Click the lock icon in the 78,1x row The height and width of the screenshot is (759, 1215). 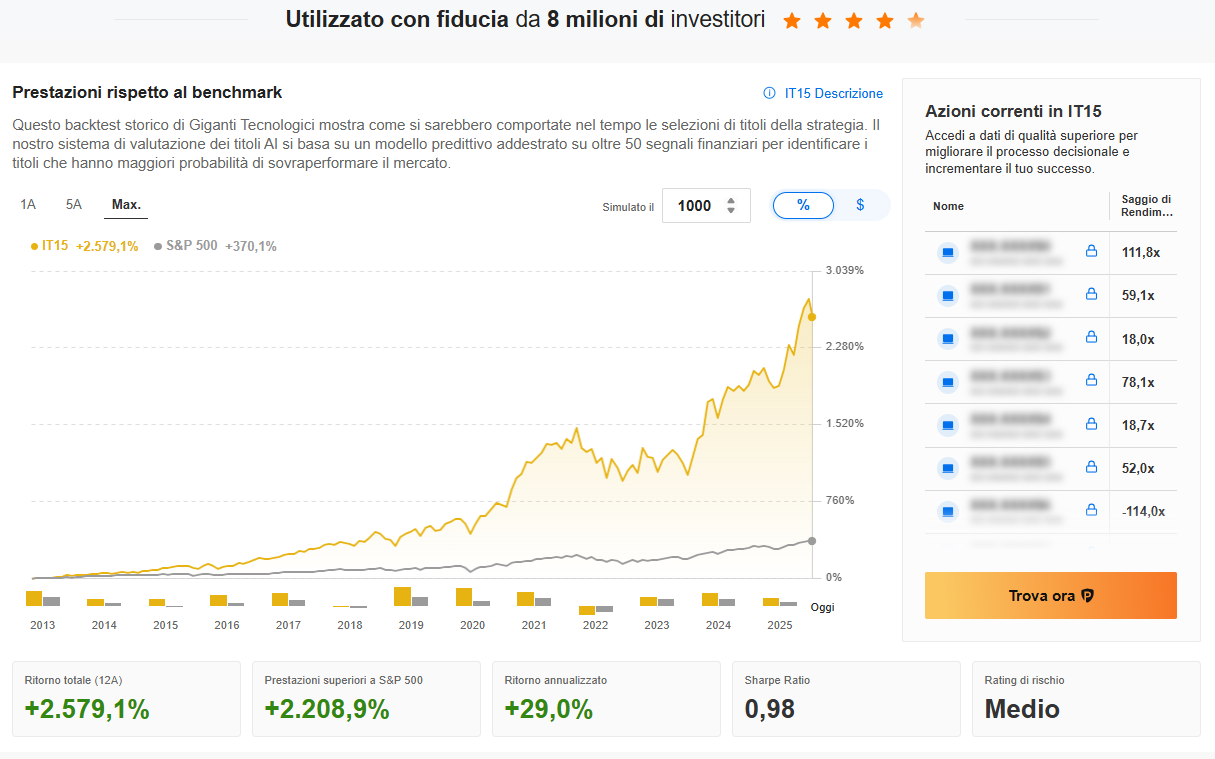(1092, 381)
